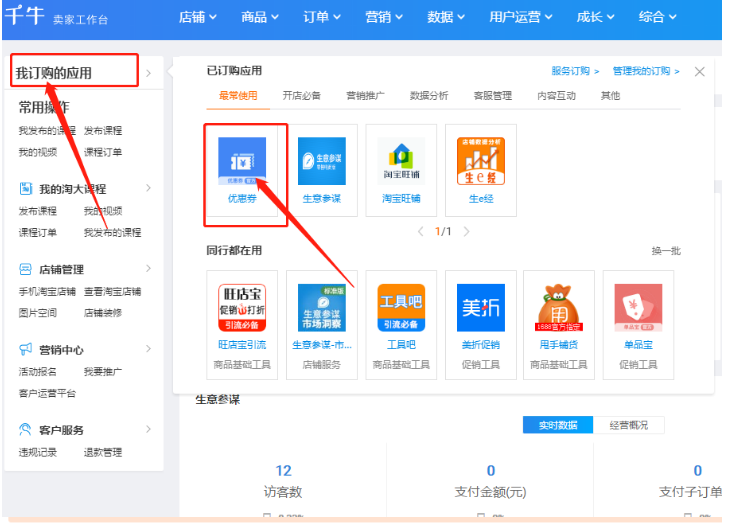Go to previous page of subscribed apps

[421, 231]
